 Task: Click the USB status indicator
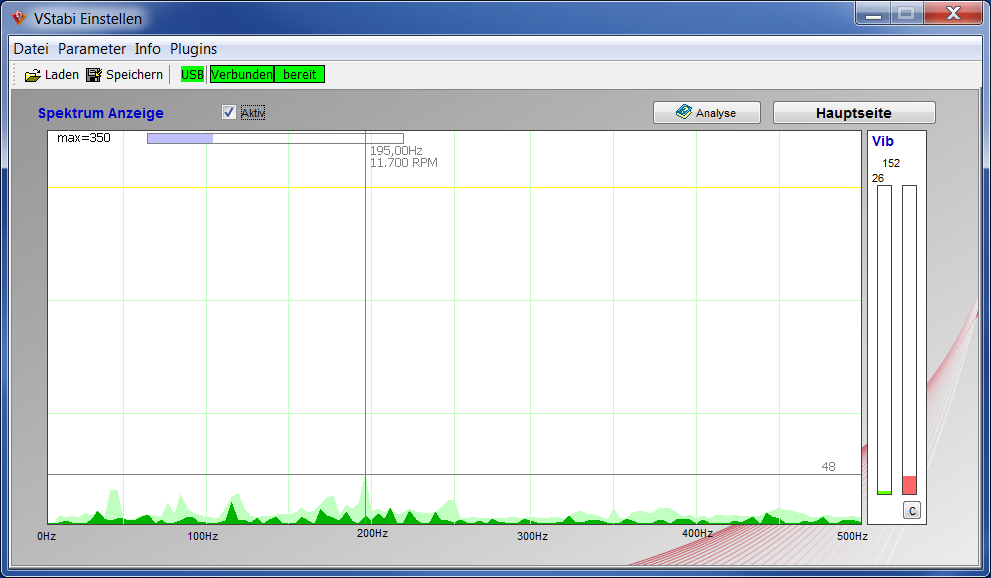pyautogui.click(x=192, y=75)
